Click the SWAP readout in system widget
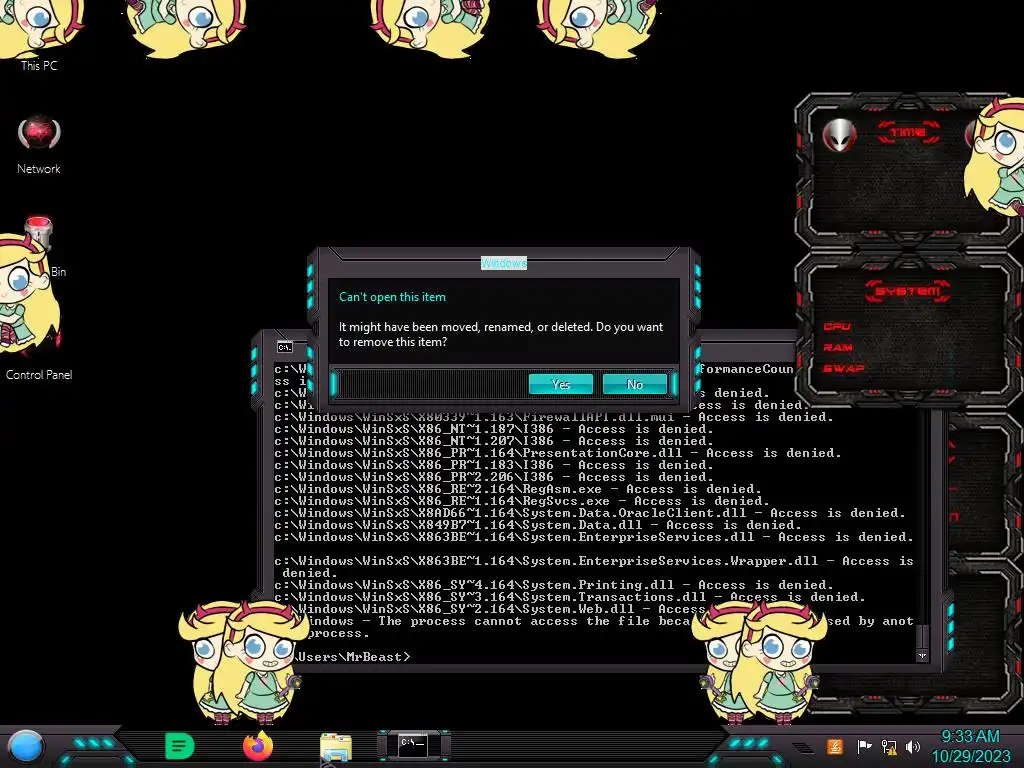Screen dimensions: 1024x768 [843, 368]
